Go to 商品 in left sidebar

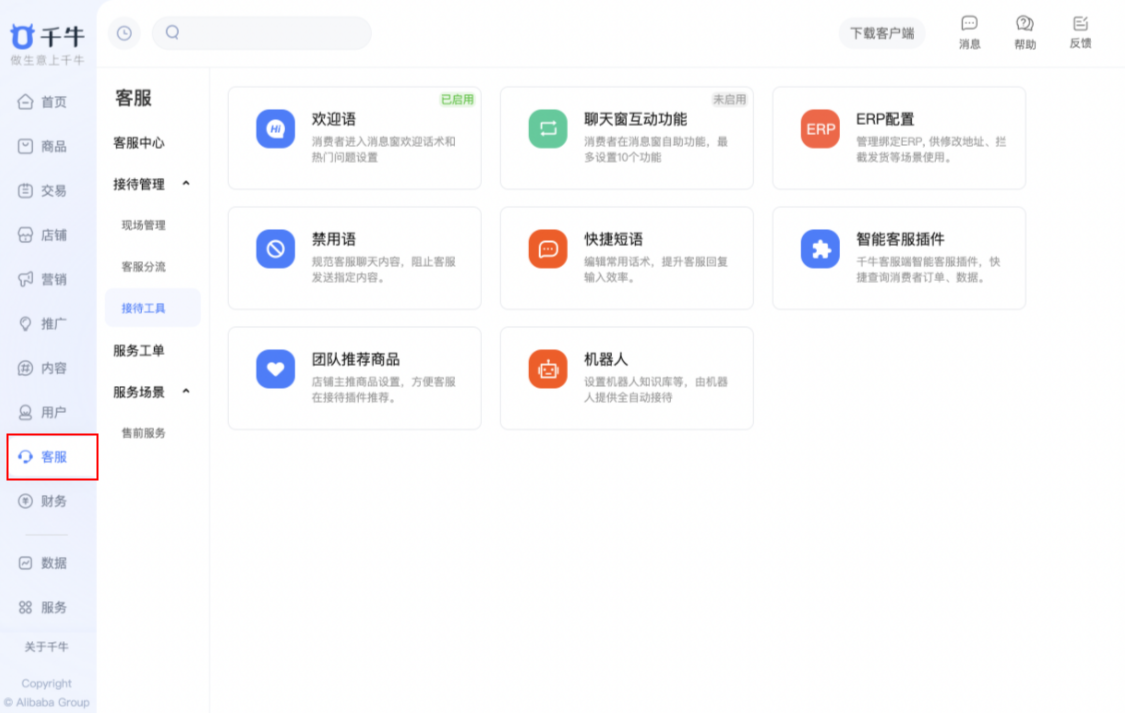point(43,146)
